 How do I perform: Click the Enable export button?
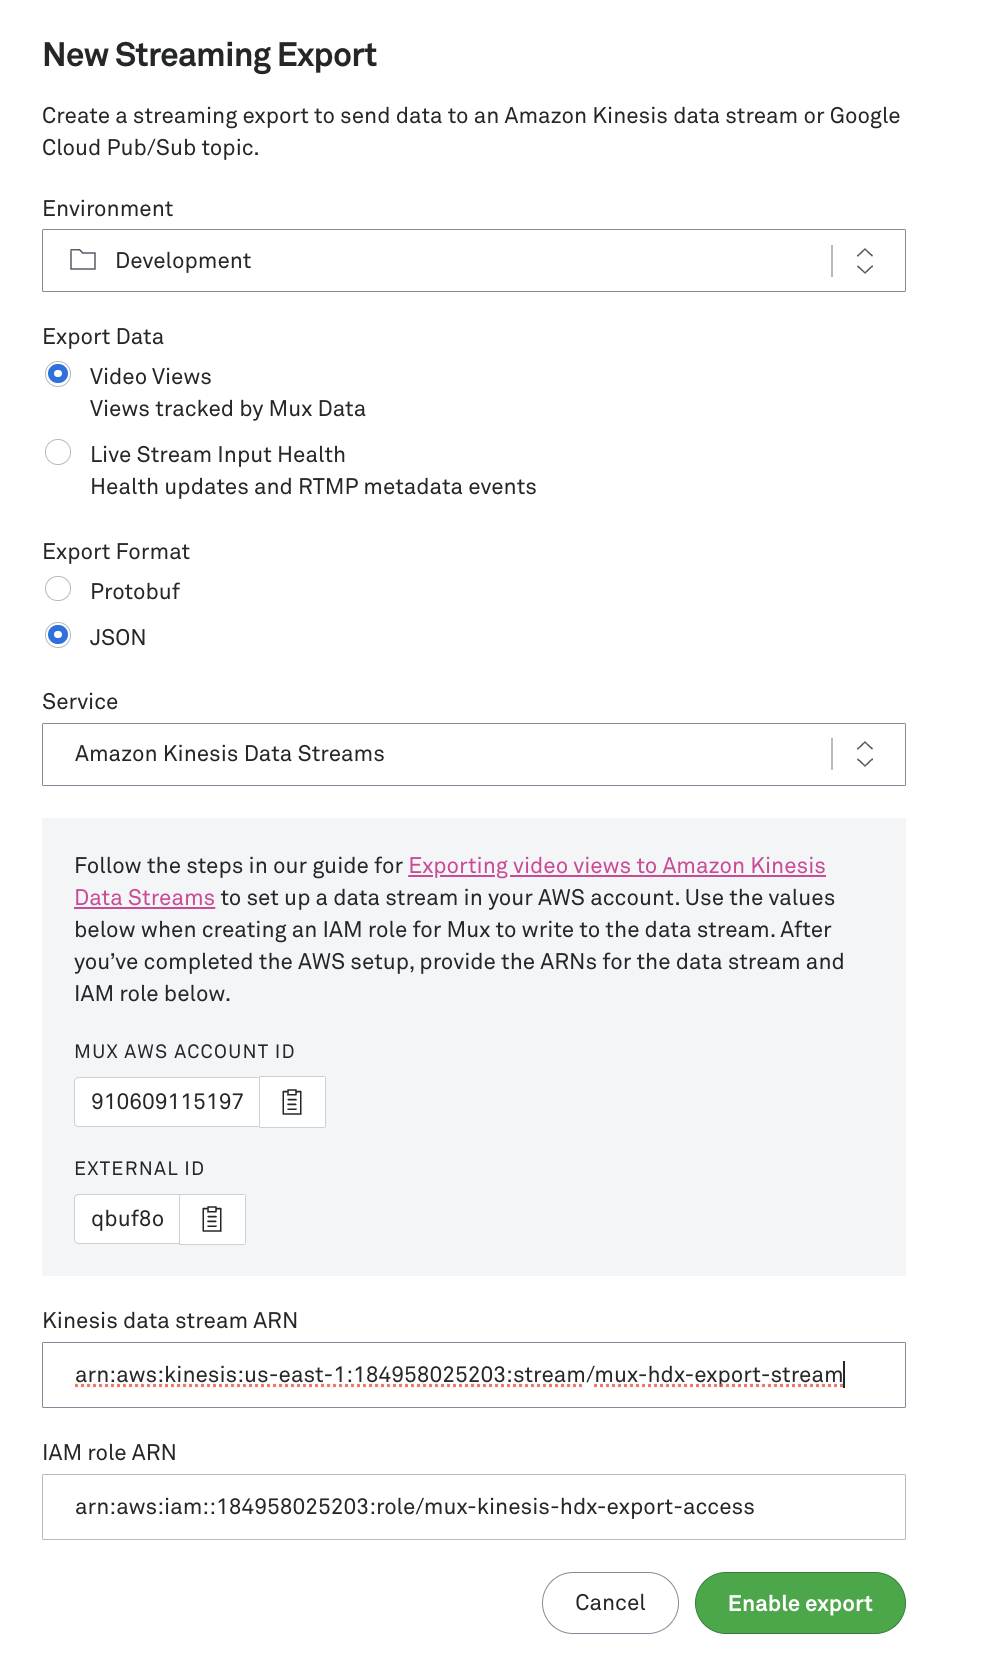(800, 1603)
